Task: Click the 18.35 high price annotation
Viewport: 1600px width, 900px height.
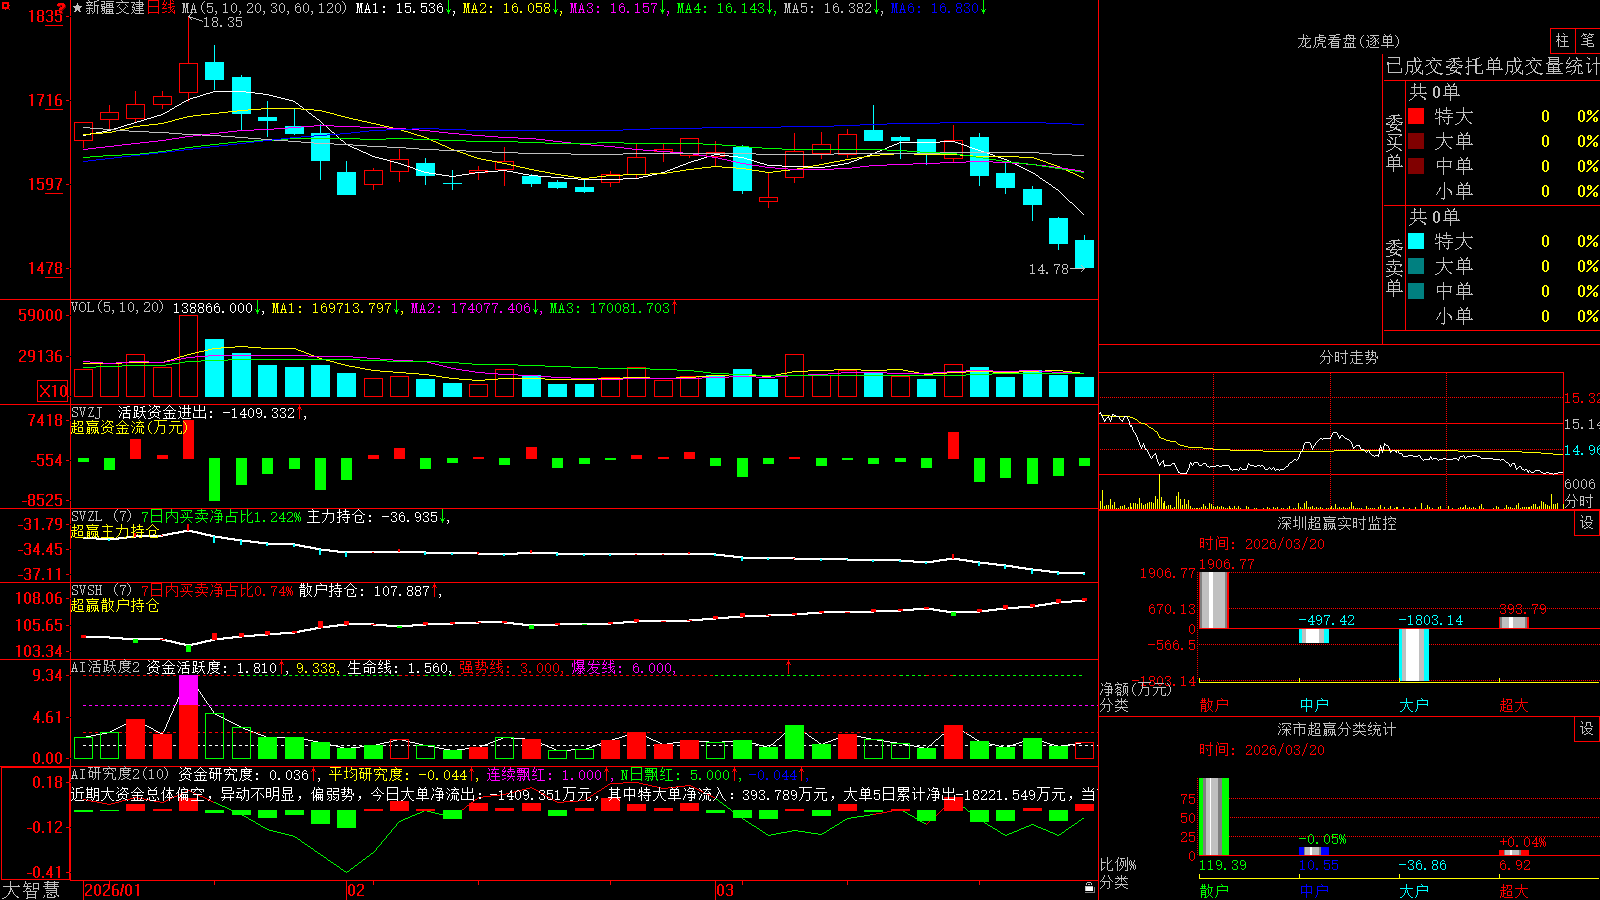Action: pos(222,22)
